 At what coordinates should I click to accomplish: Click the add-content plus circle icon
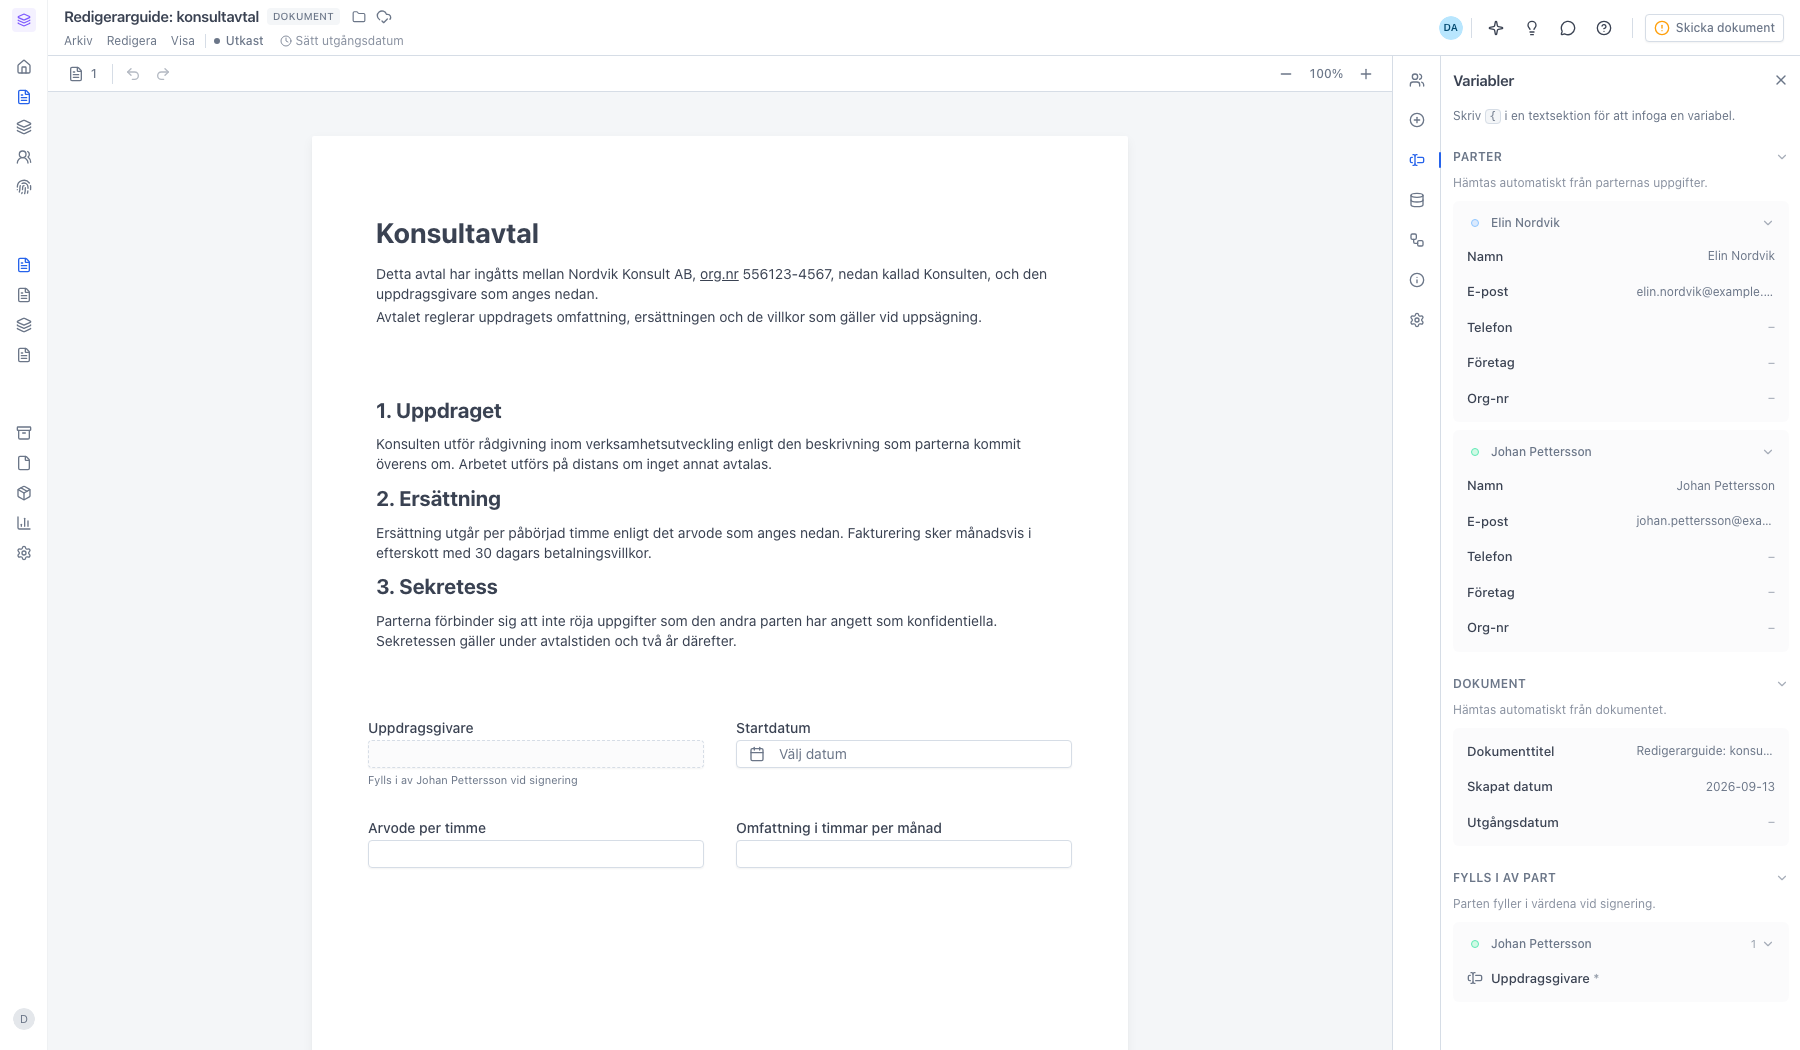pos(1417,120)
